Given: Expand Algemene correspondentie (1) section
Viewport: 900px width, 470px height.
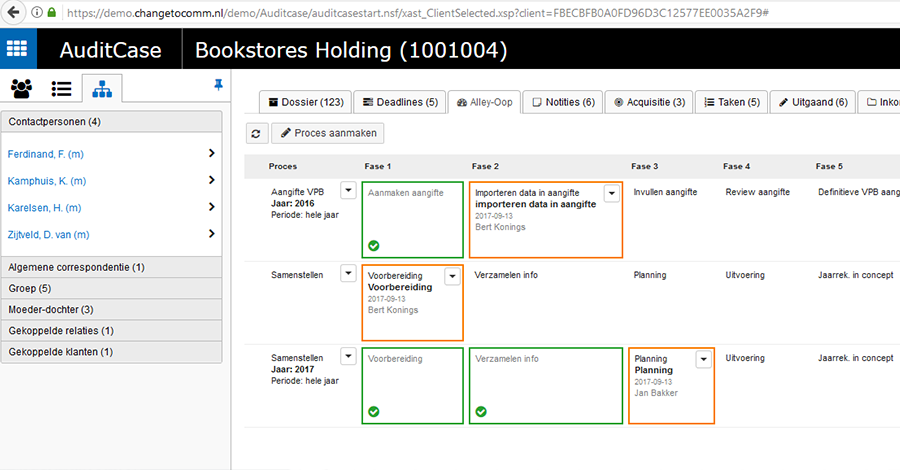Looking at the screenshot, I should pyautogui.click(x=112, y=267).
